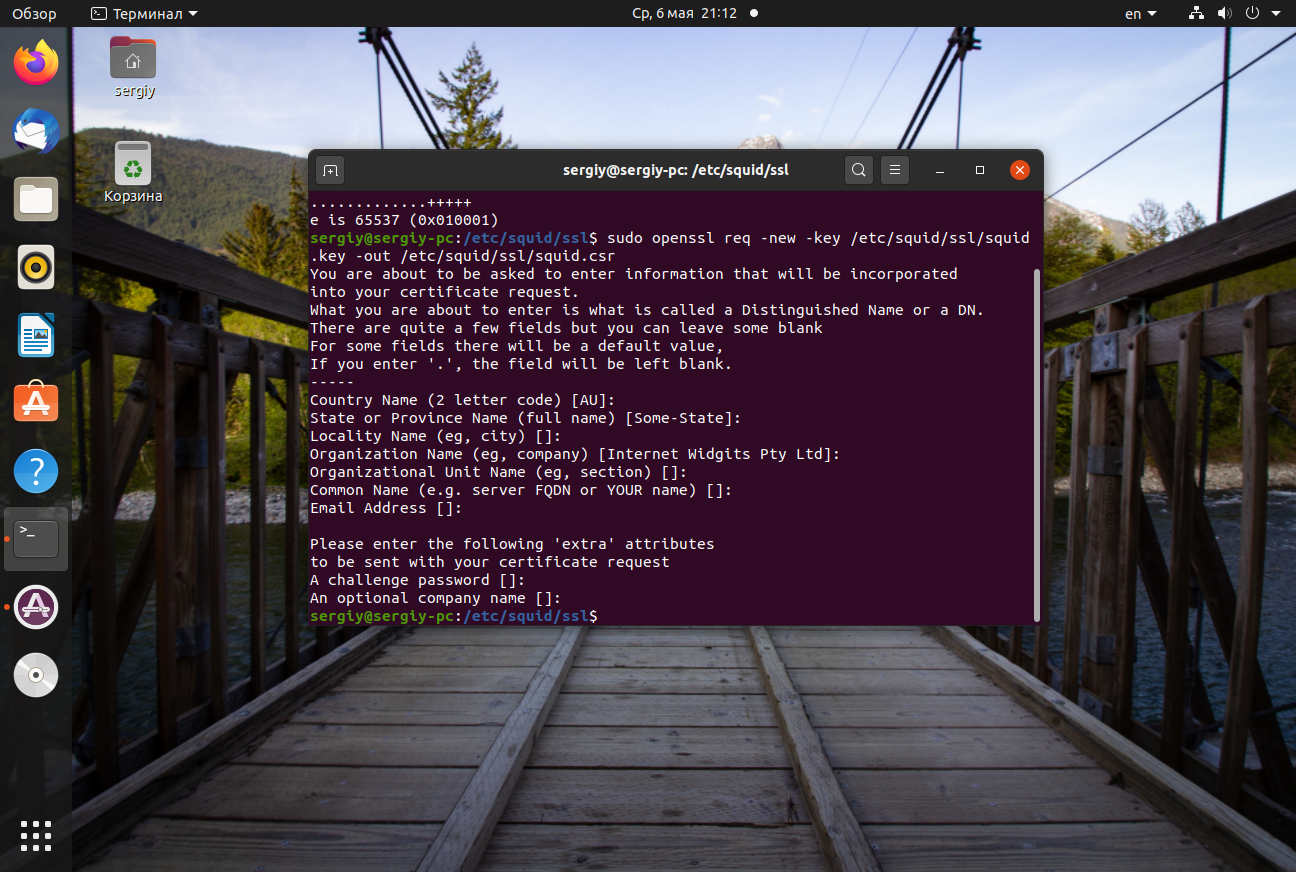The width and height of the screenshot is (1296, 872).
Task: Open LibreOffice Writer from the dock
Action: [x=36, y=335]
